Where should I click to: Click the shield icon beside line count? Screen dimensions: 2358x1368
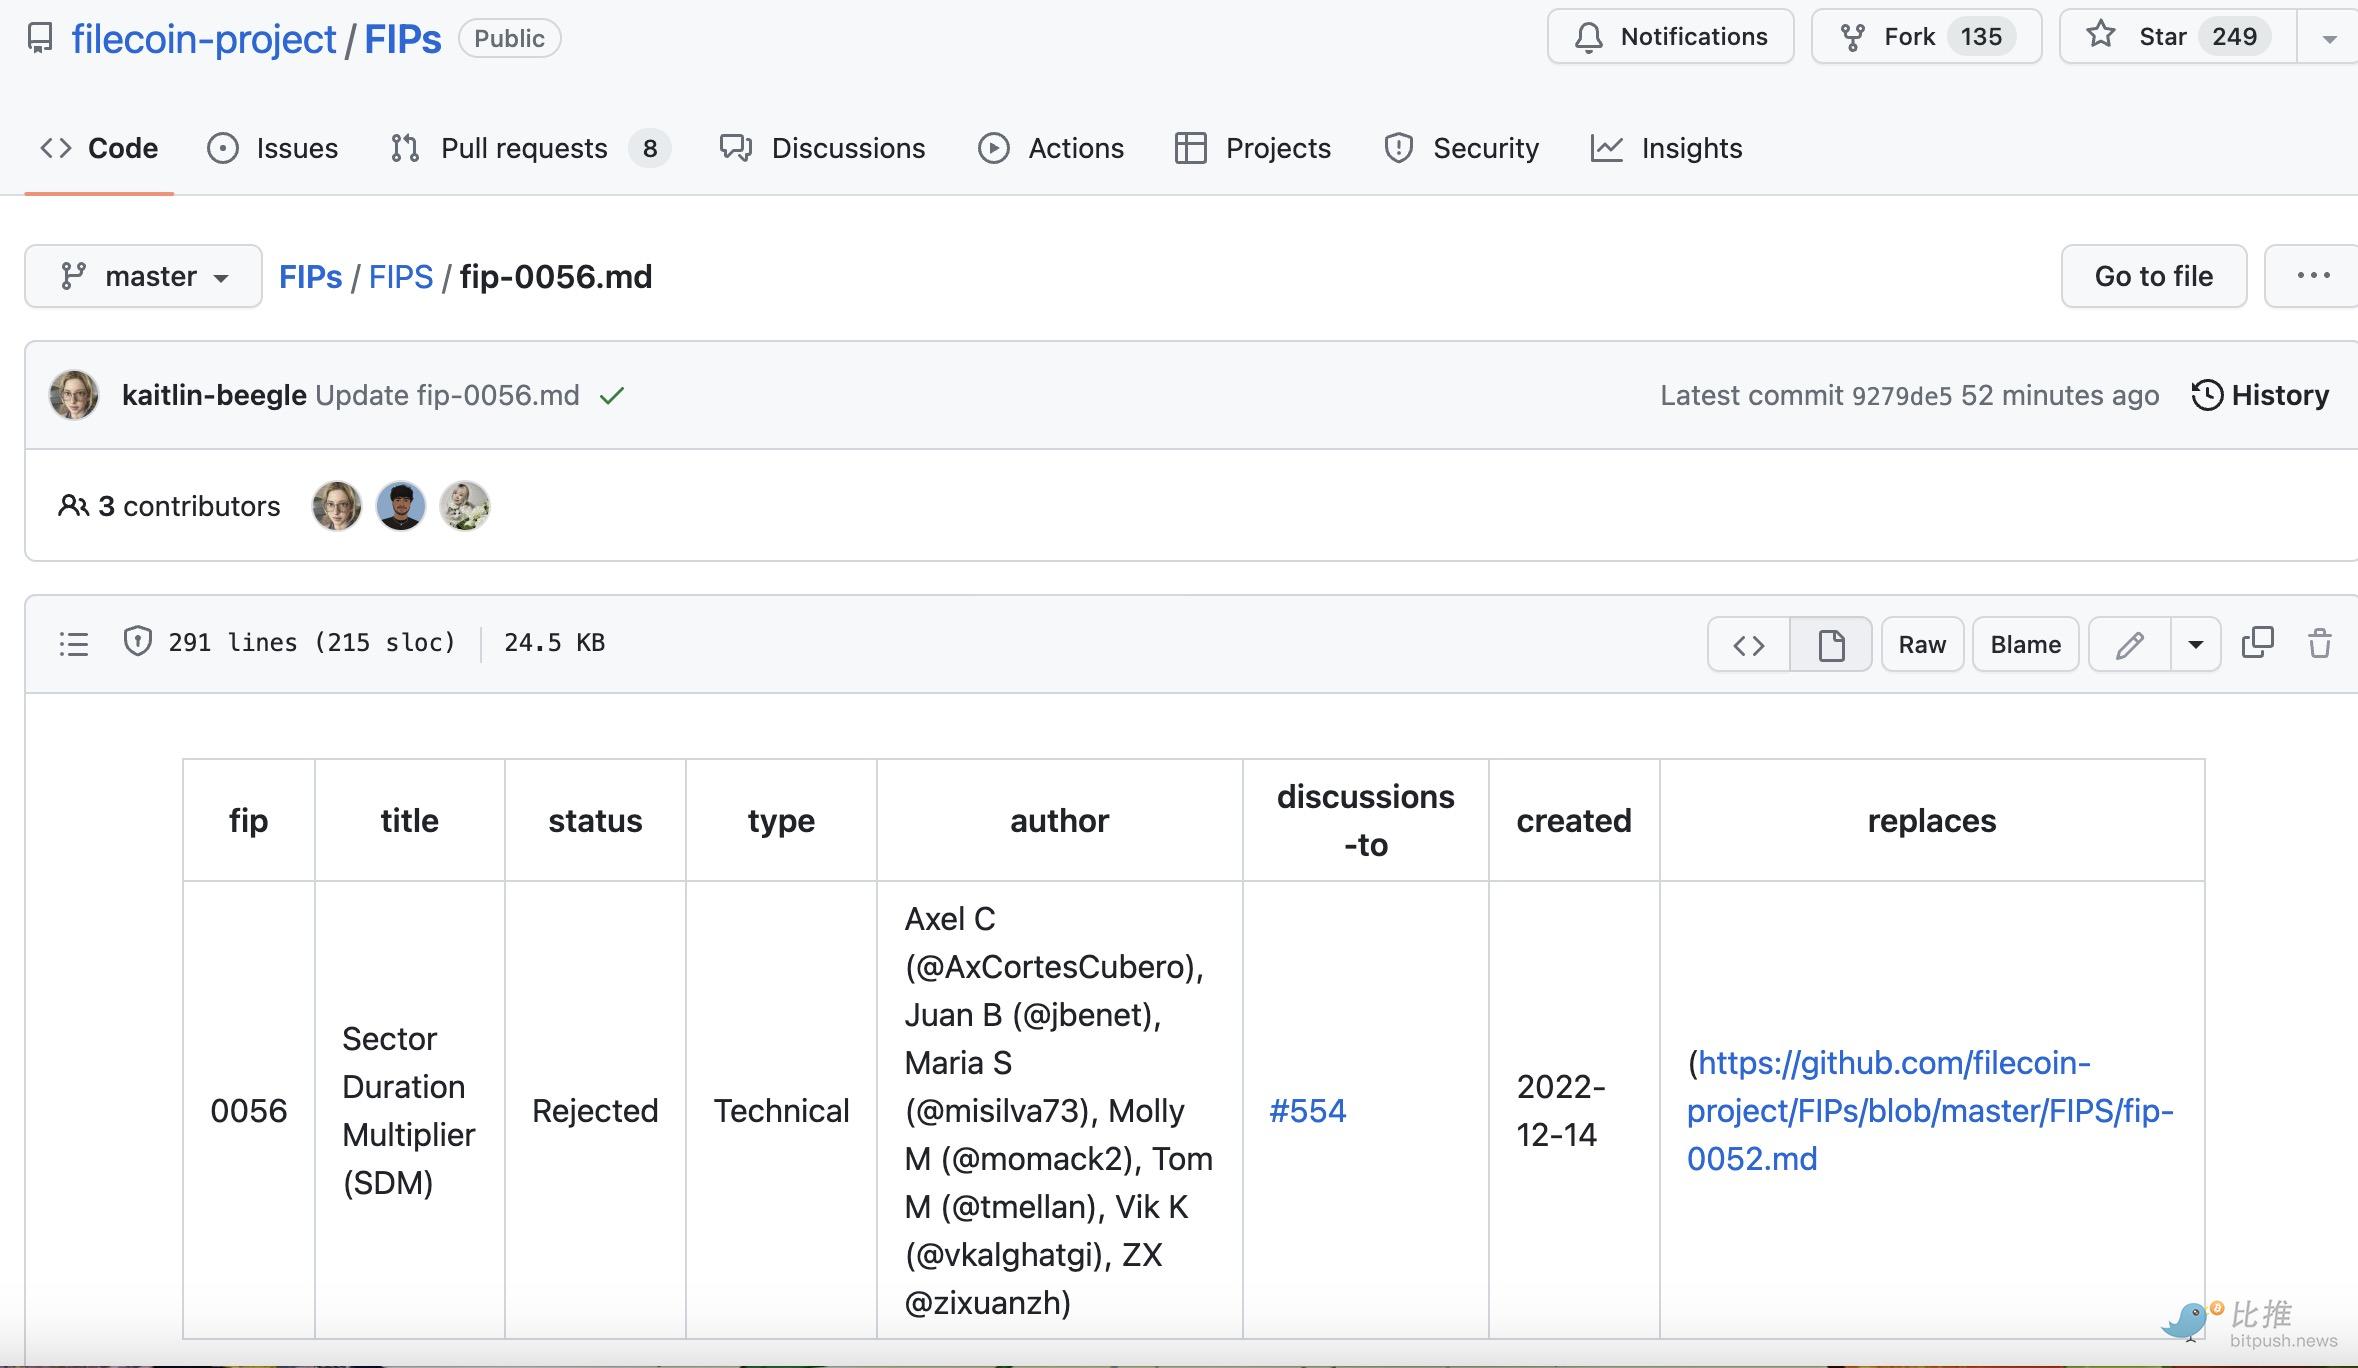point(137,642)
